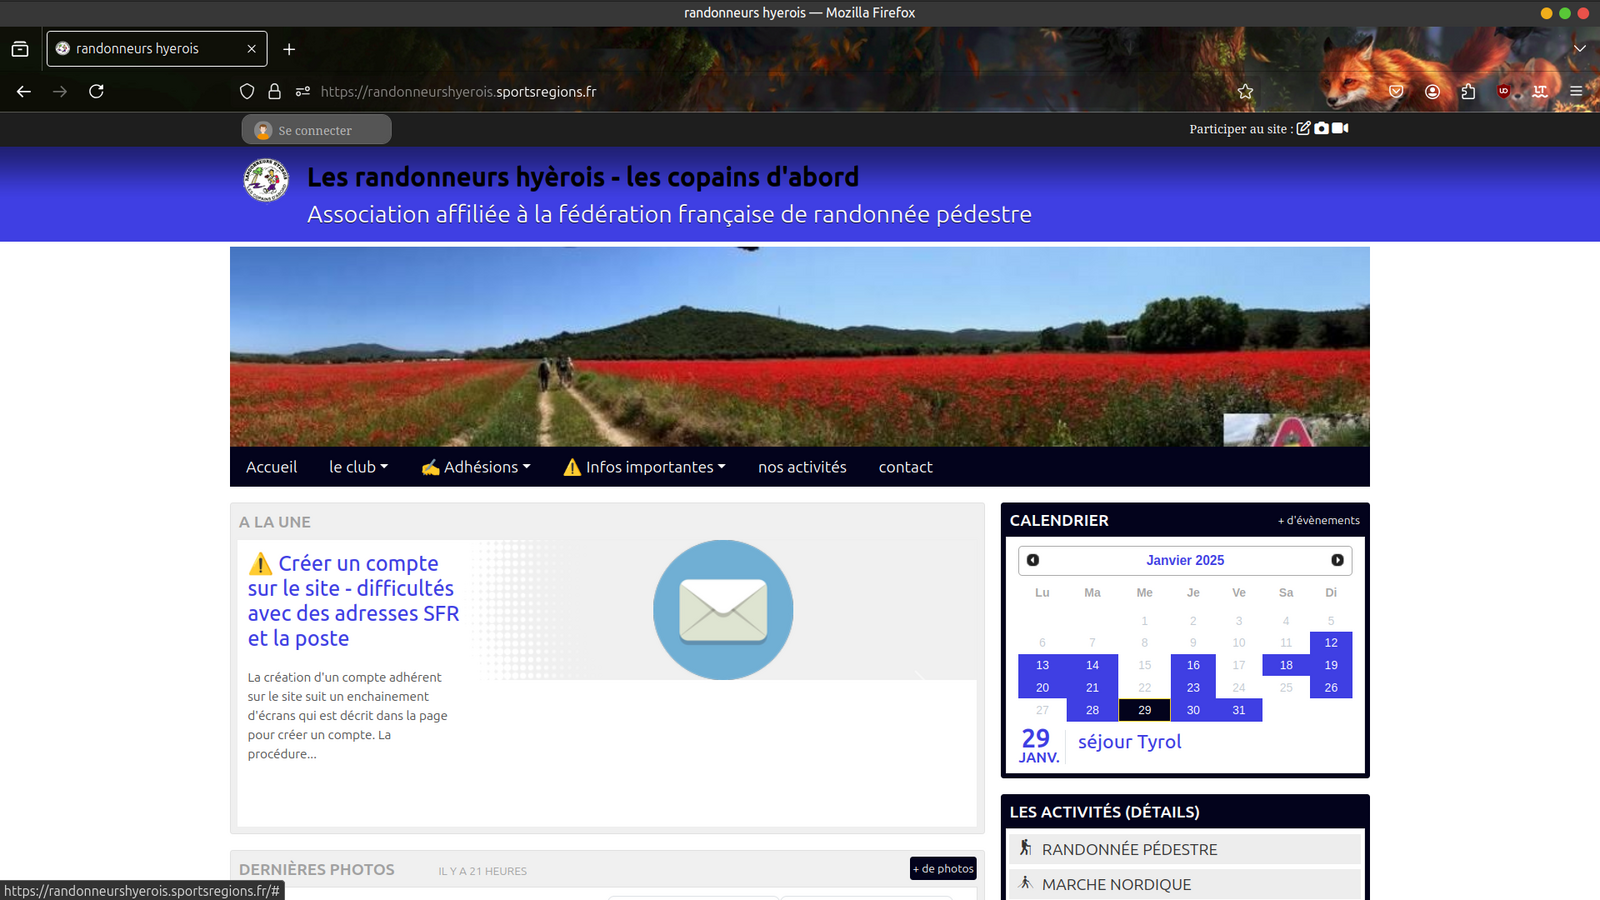Click the Se connecter button
The image size is (1600, 900).
[316, 130]
